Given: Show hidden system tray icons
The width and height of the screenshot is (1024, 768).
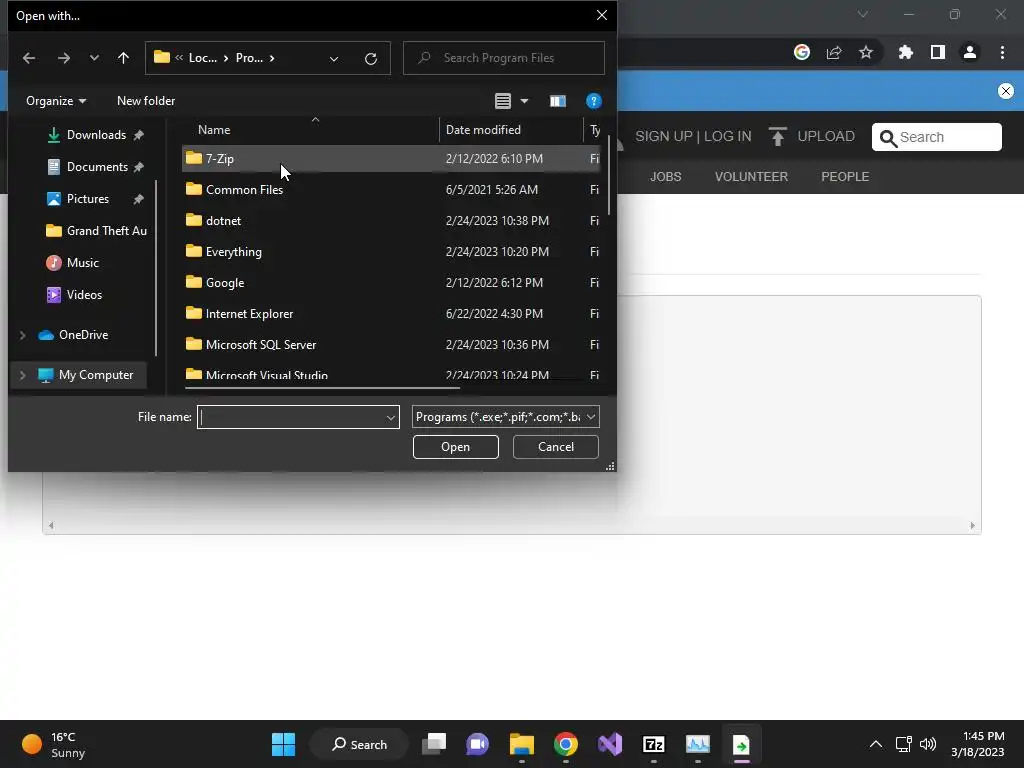Looking at the screenshot, I should point(876,744).
